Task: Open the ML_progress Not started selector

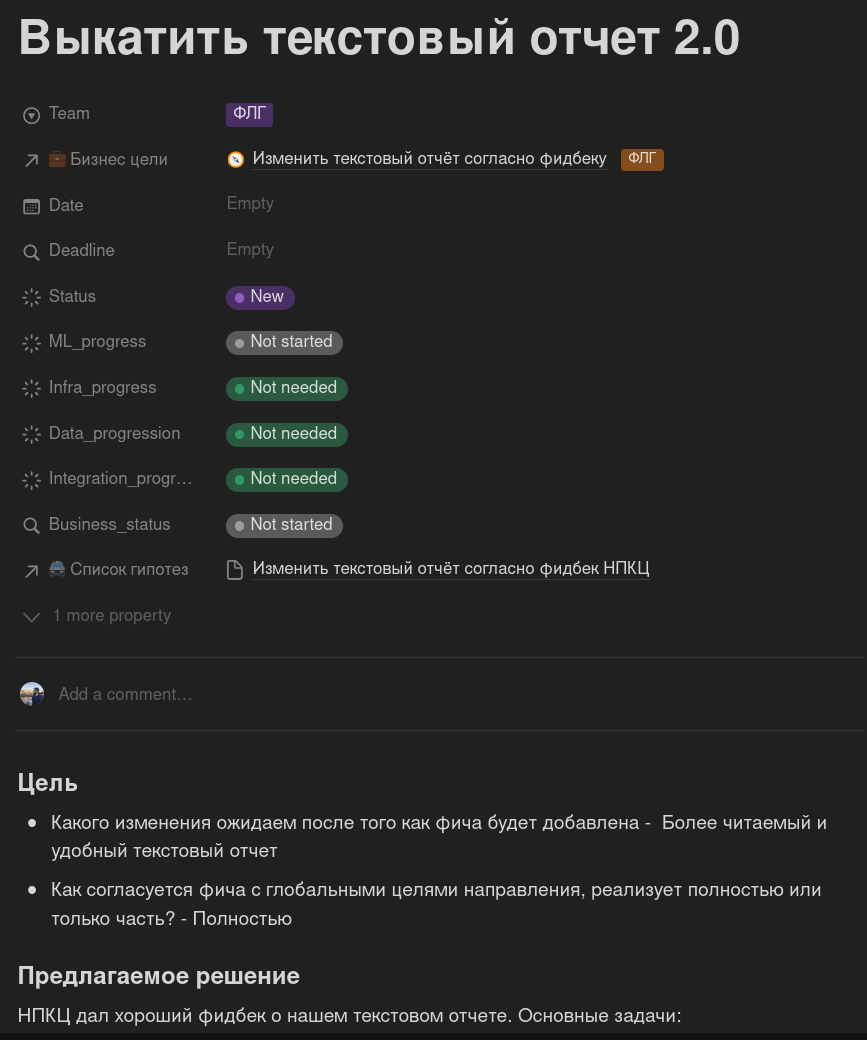Action: (x=284, y=342)
